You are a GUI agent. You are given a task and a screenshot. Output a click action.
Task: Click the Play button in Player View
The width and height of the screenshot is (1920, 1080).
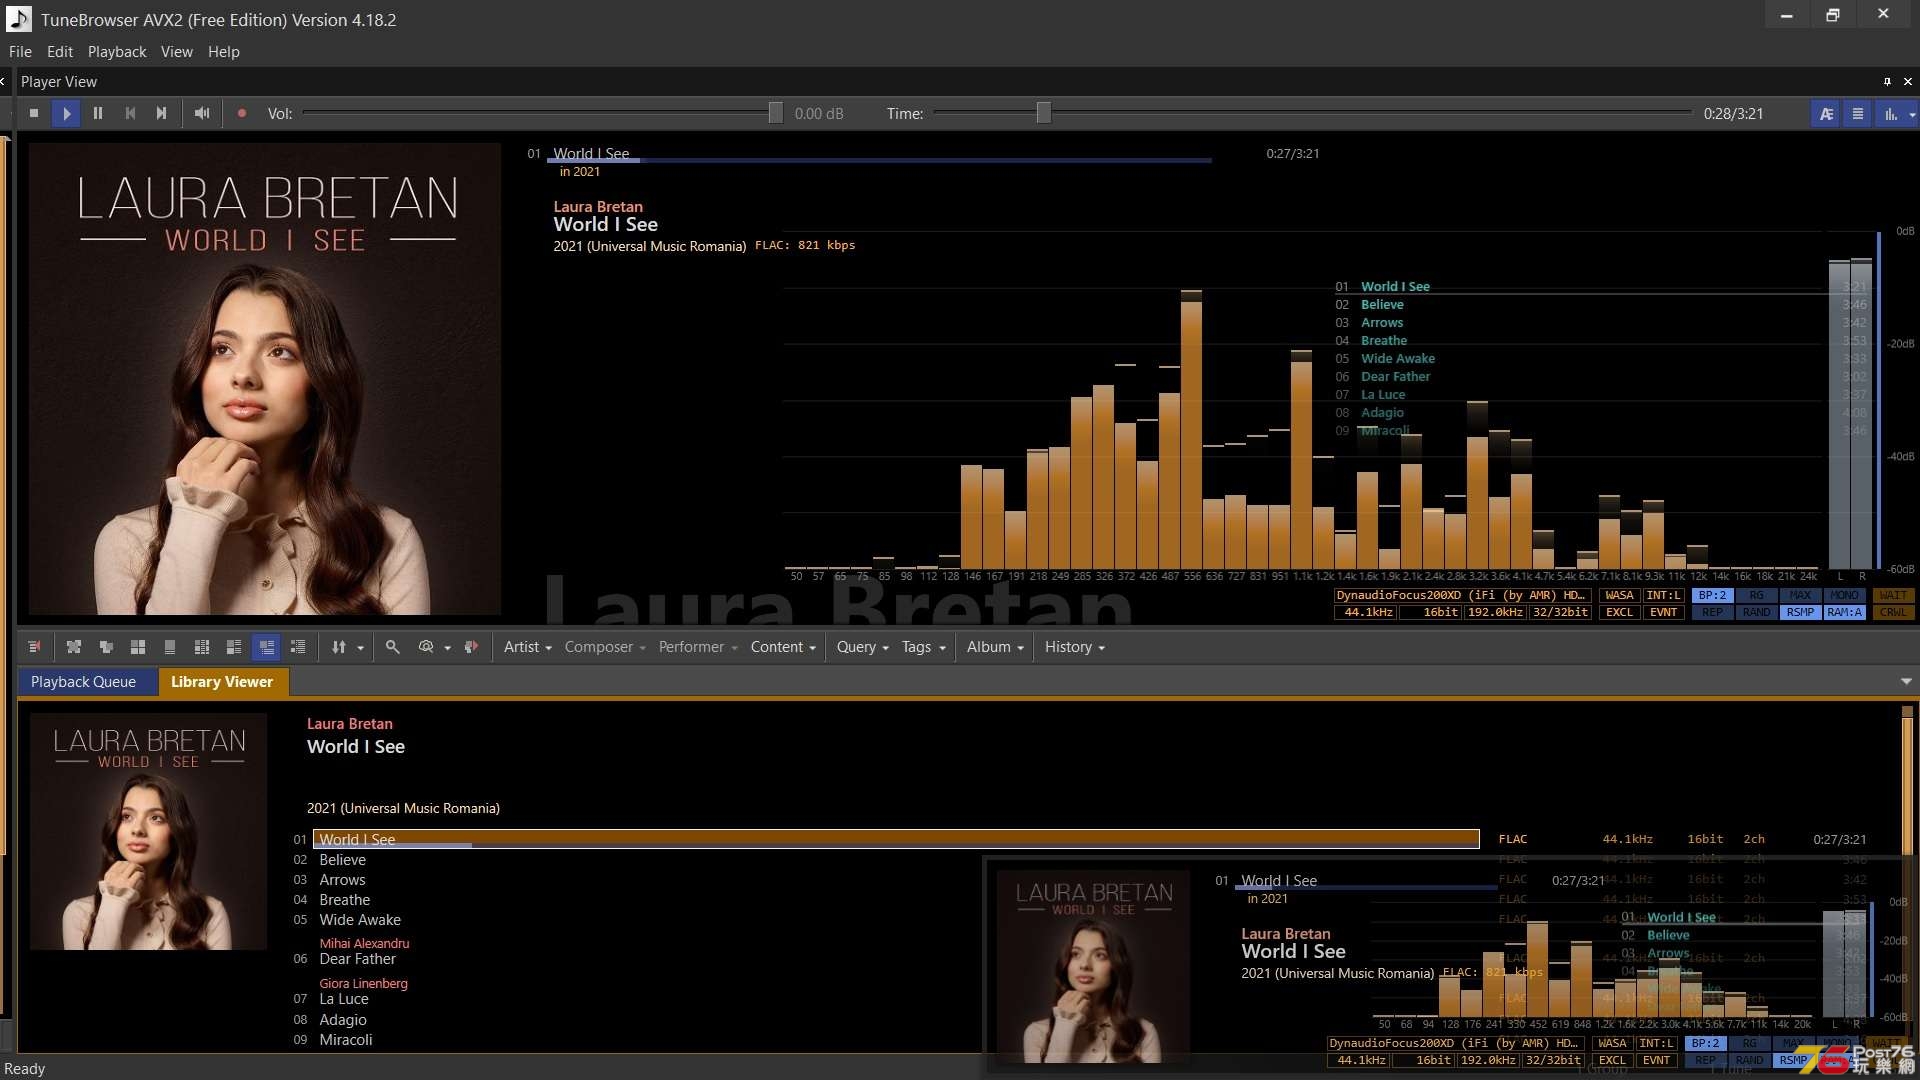pyautogui.click(x=66, y=113)
